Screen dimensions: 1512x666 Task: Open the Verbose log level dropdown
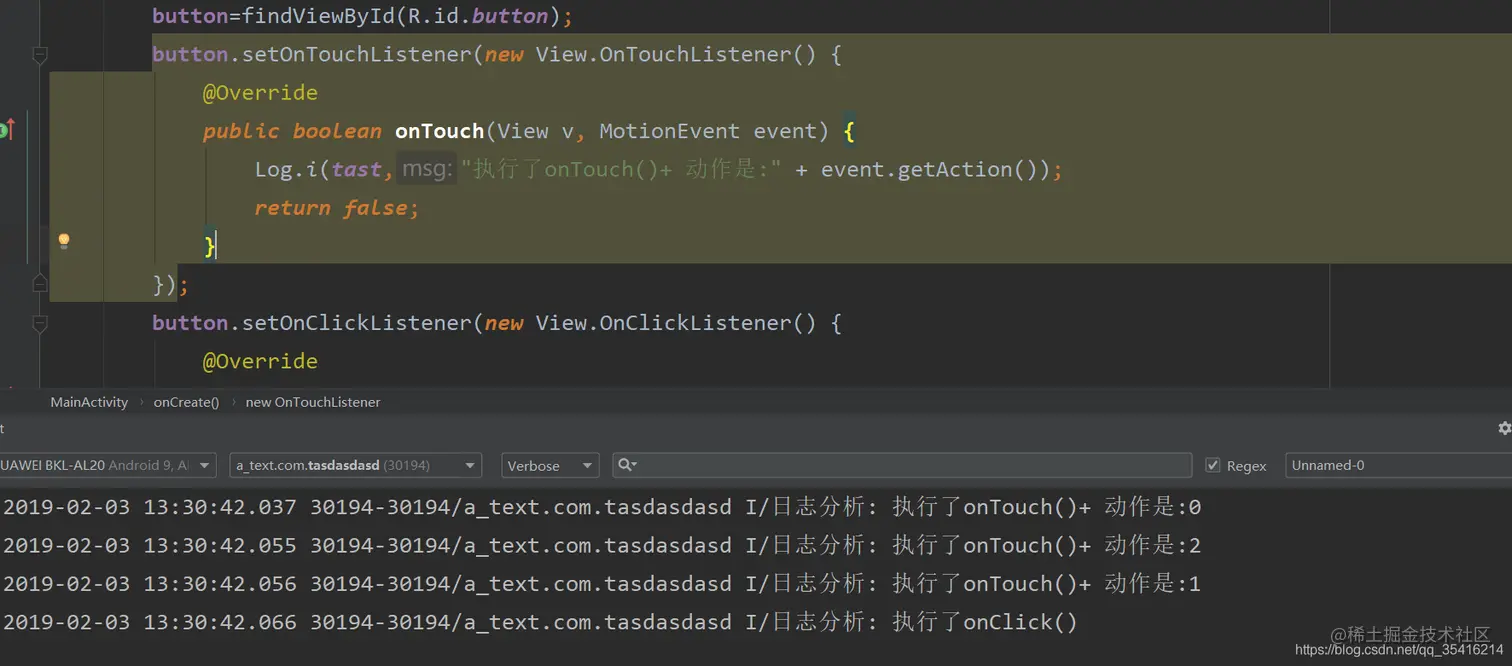(x=550, y=465)
